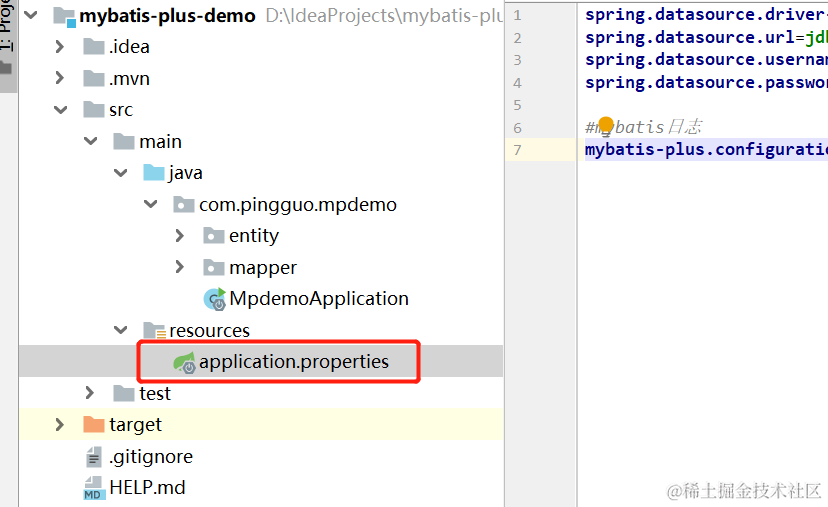Screen dimensions: 828x507
Task: Select the mapper package name
Action: point(263,268)
